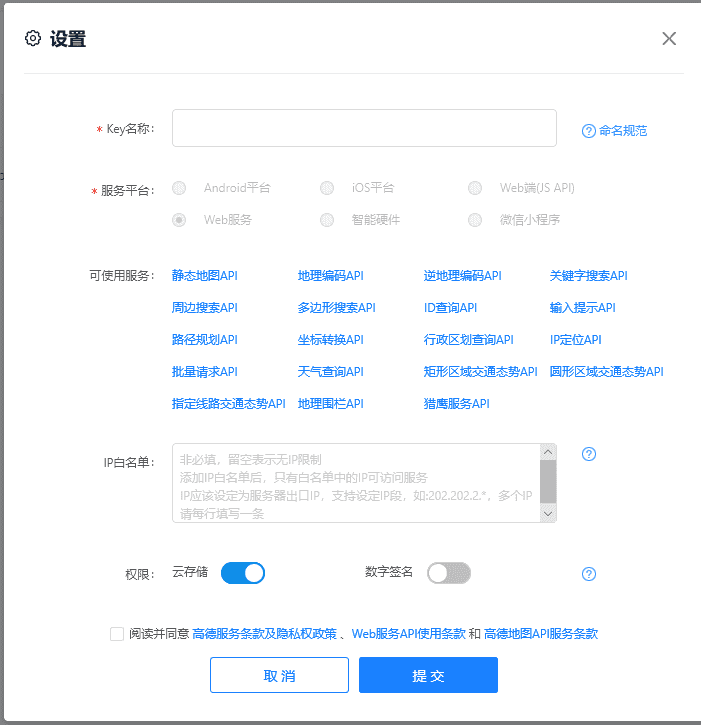Click the IP白名单 scrollbar up arrow
Screen dimensions: 701x725
point(548,452)
